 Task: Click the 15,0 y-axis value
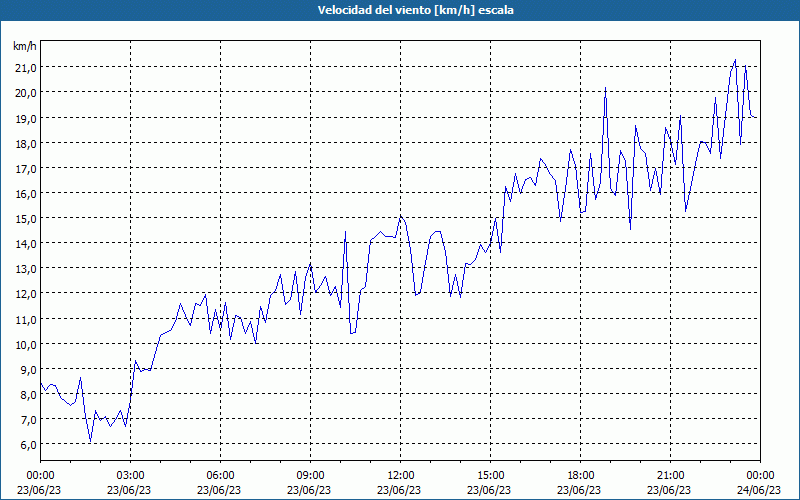25,218
